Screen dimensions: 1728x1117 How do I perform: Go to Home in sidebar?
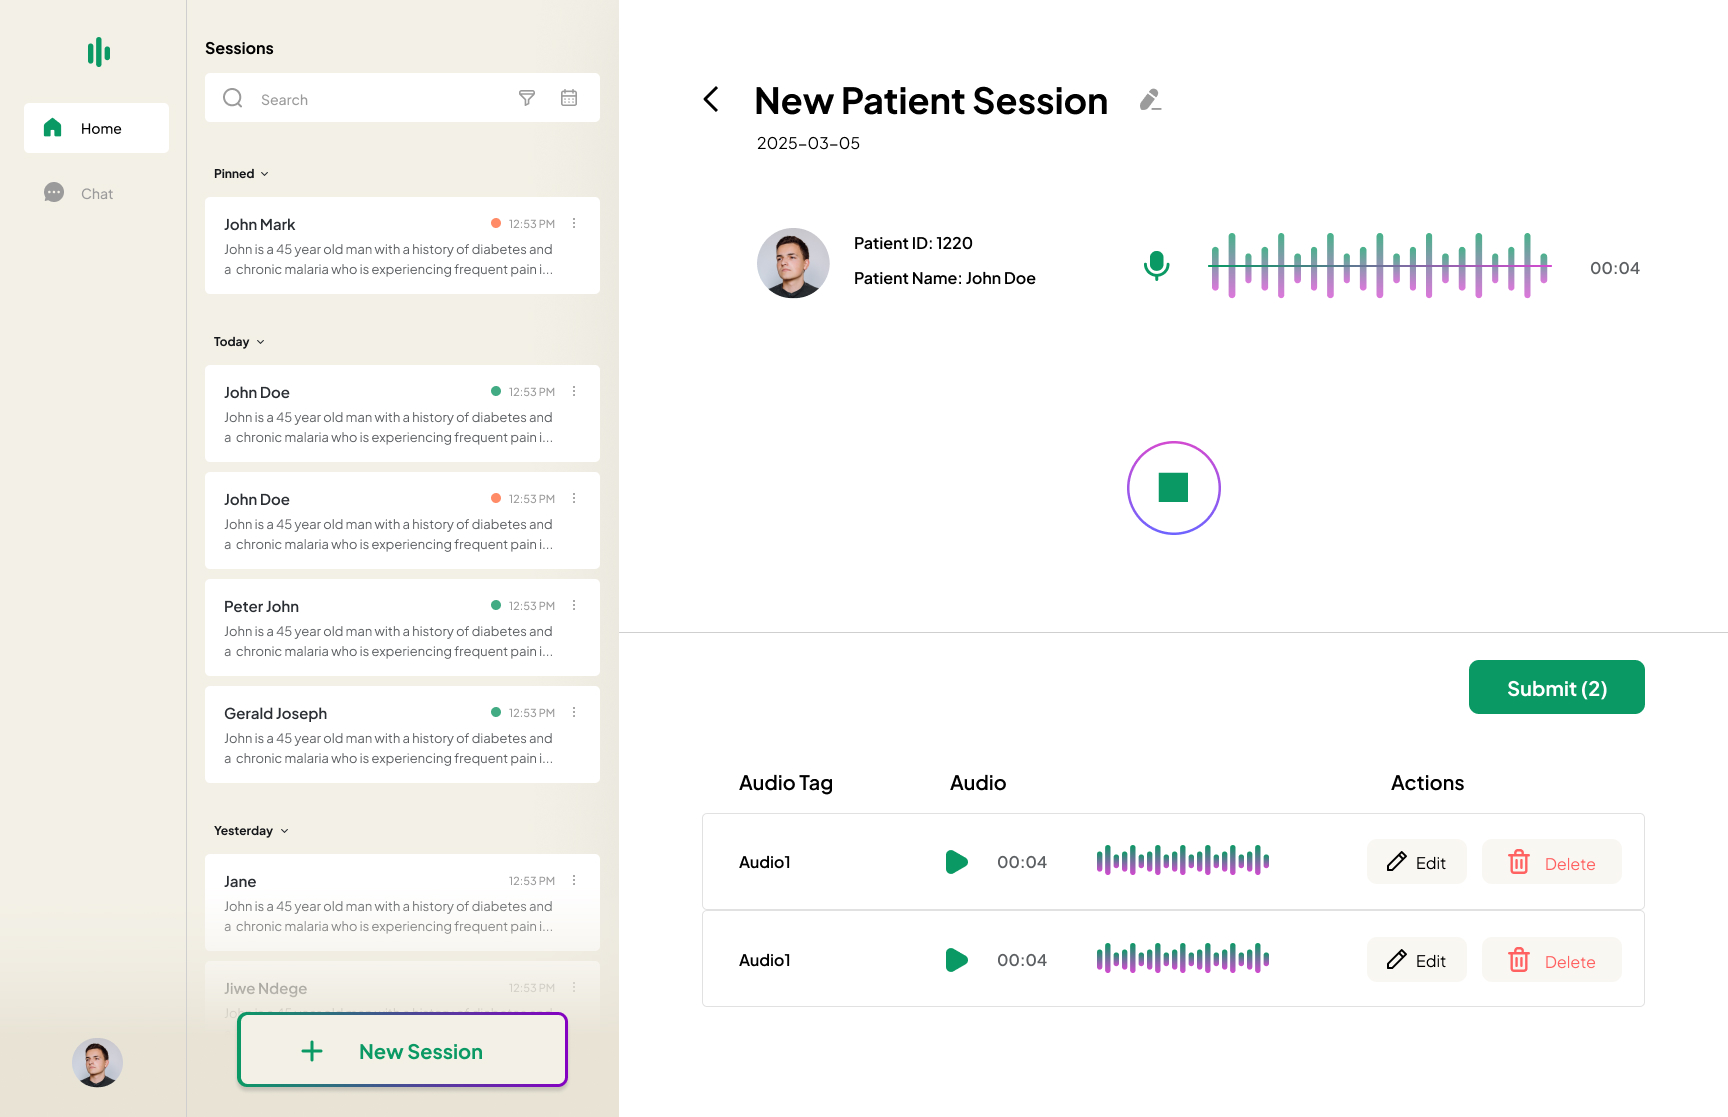[x=97, y=128]
